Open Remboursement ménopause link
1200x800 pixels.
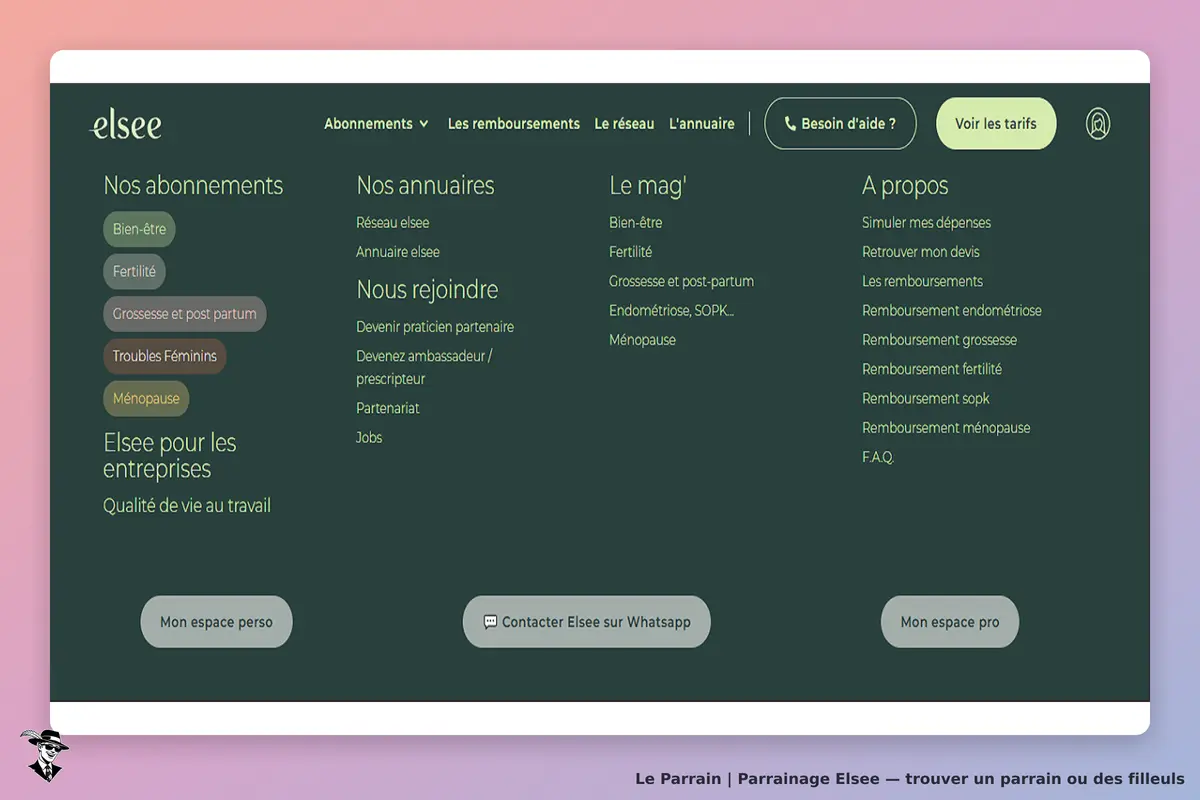946,427
